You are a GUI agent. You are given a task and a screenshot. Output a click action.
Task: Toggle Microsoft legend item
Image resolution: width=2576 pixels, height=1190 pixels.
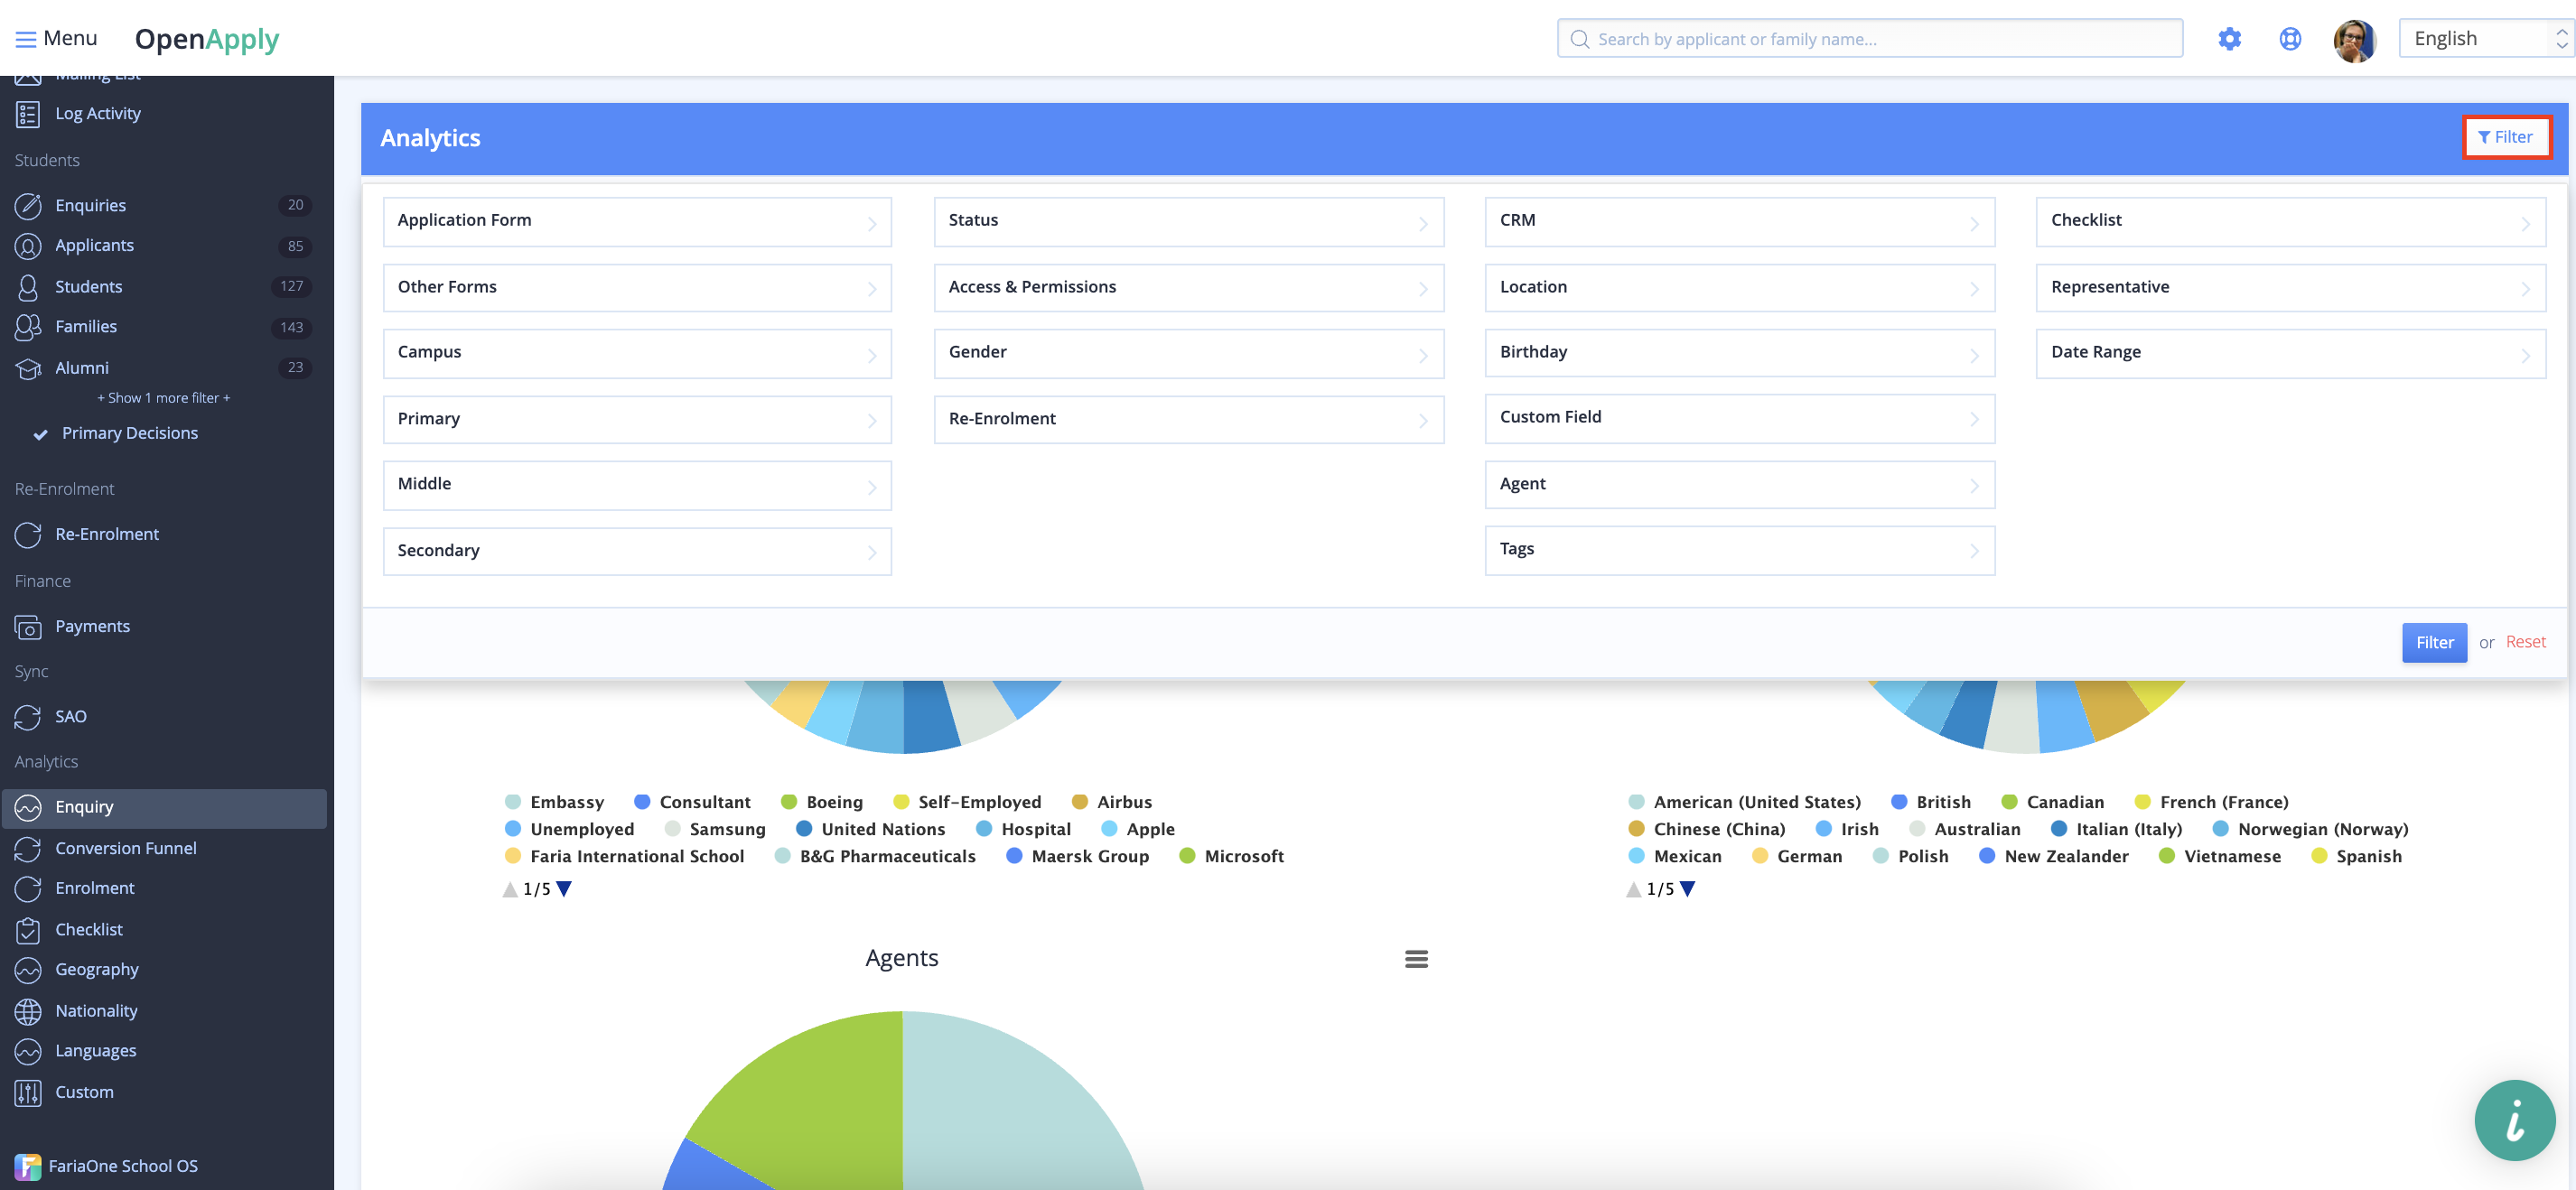pyautogui.click(x=1231, y=856)
